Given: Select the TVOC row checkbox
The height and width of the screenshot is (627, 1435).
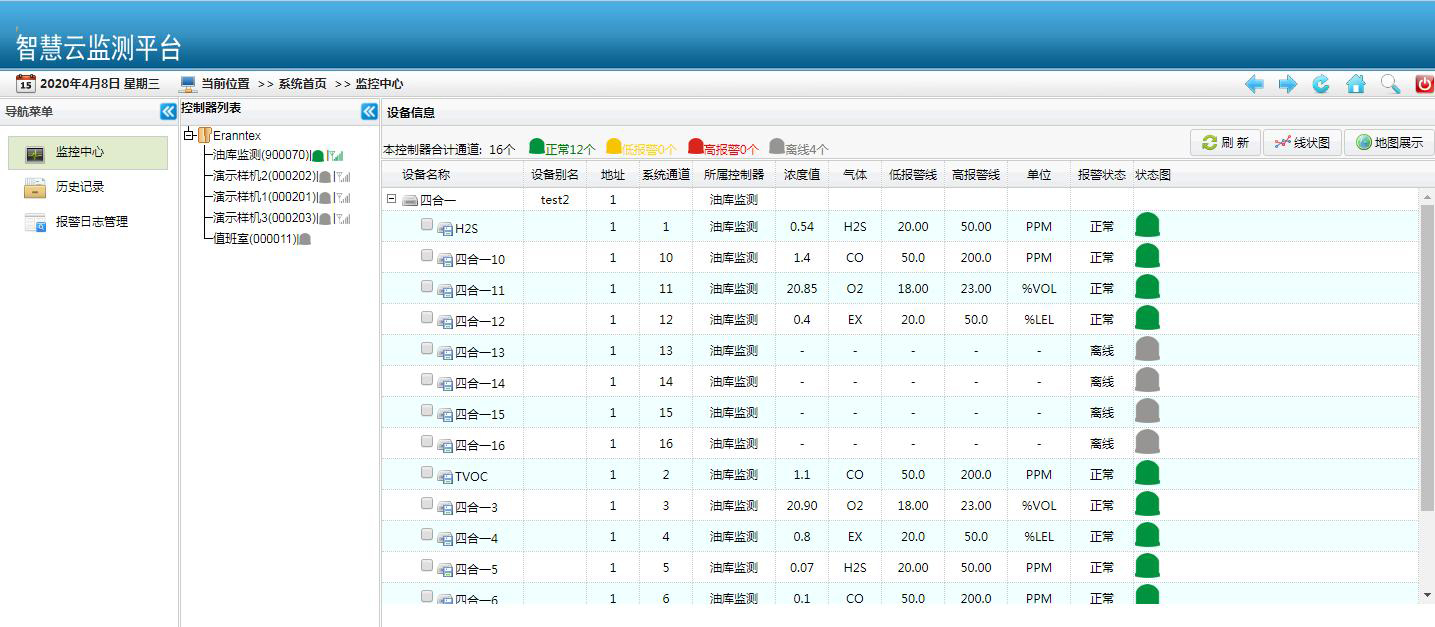Looking at the screenshot, I should coord(427,473).
